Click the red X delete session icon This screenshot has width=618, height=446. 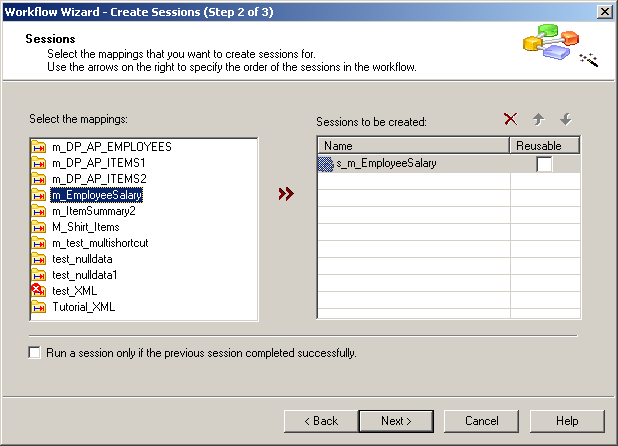pos(511,119)
